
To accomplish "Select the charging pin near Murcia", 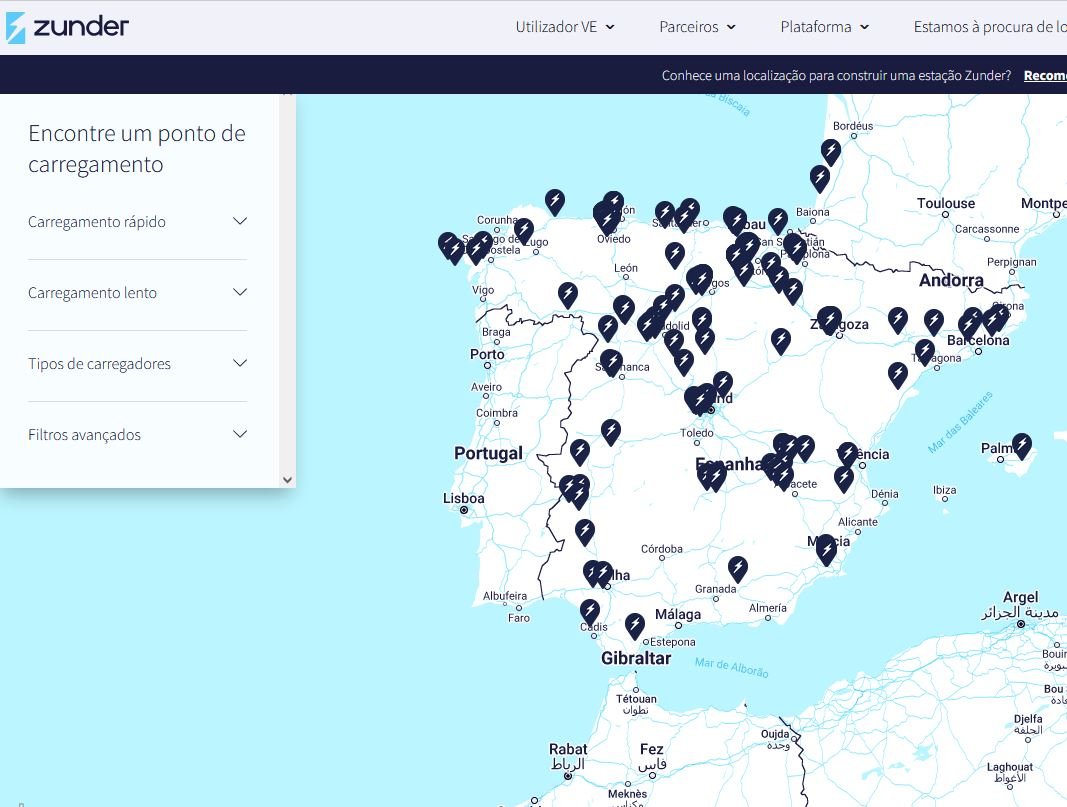I will point(826,549).
